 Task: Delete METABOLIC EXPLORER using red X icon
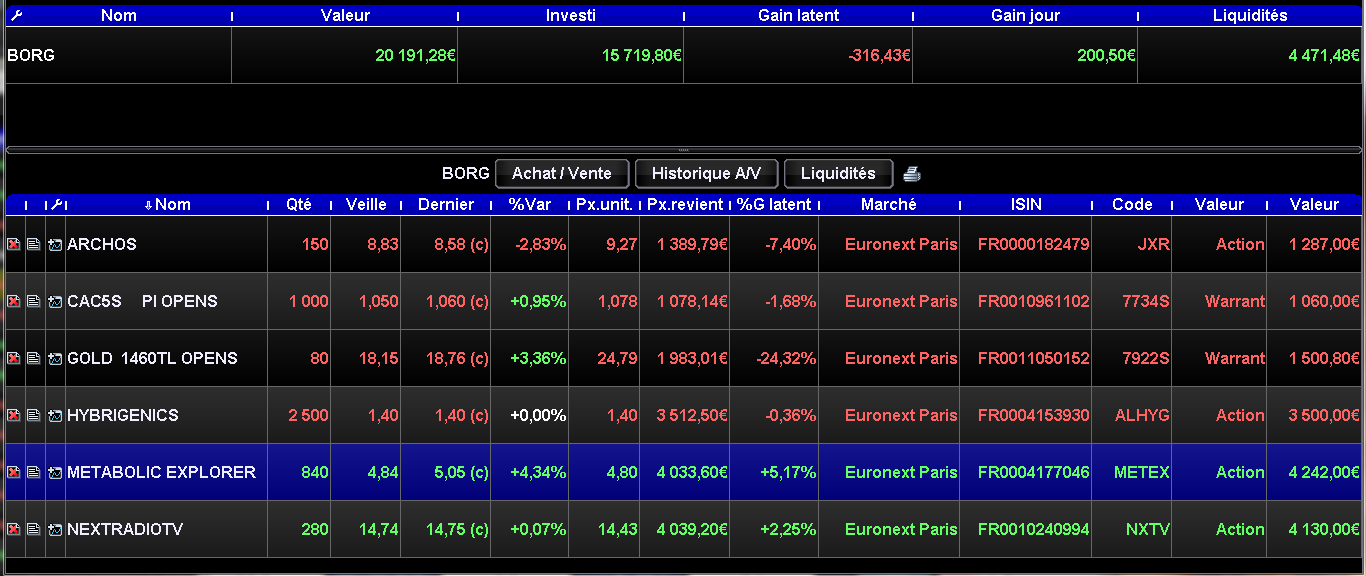click(14, 472)
